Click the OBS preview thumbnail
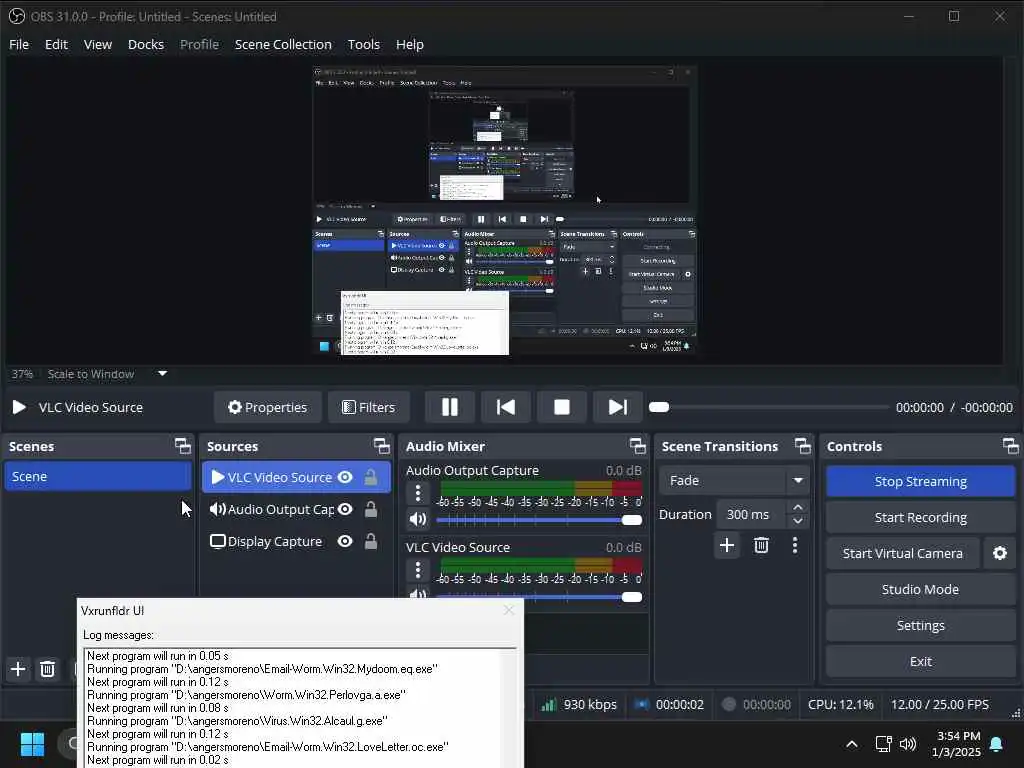The height and width of the screenshot is (768, 1024). tap(504, 210)
